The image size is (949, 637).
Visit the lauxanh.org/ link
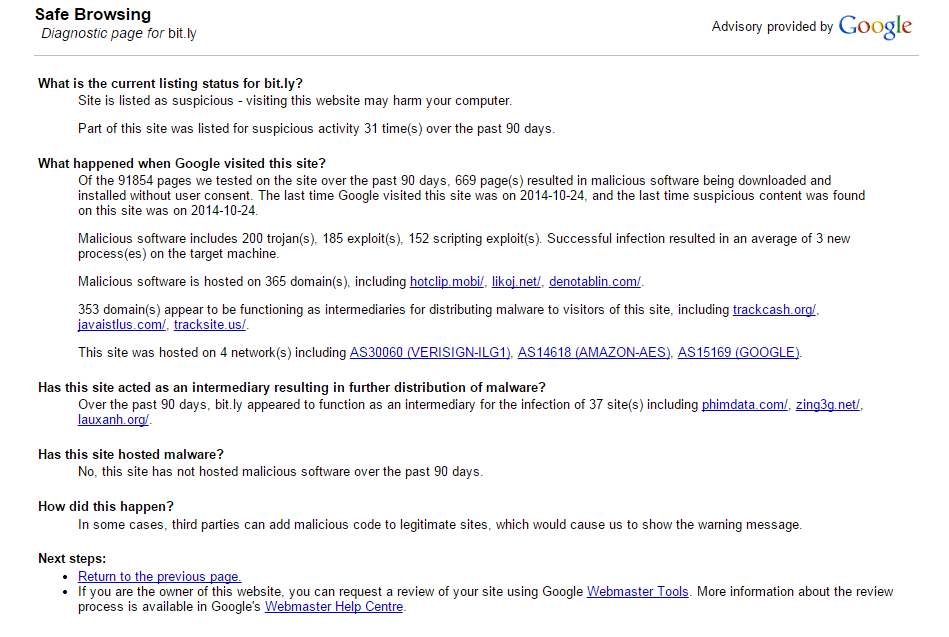coord(113,420)
